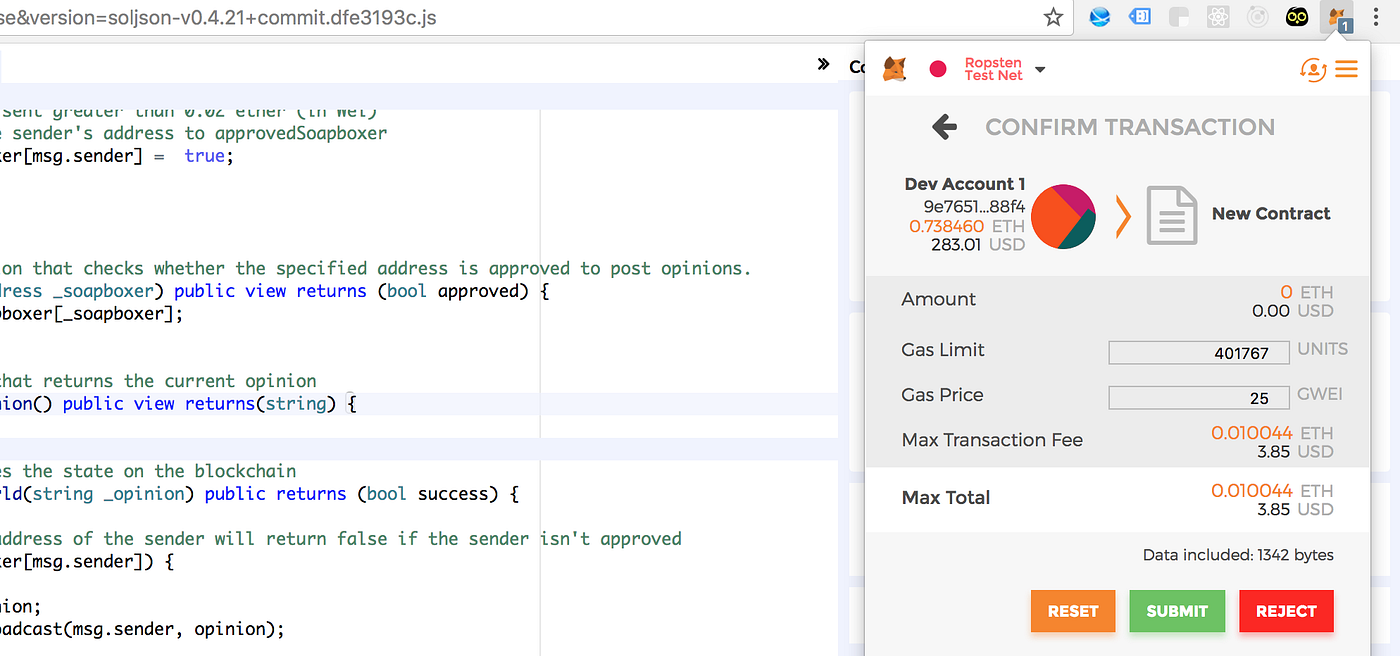Reject the transaction

[x=1286, y=611]
